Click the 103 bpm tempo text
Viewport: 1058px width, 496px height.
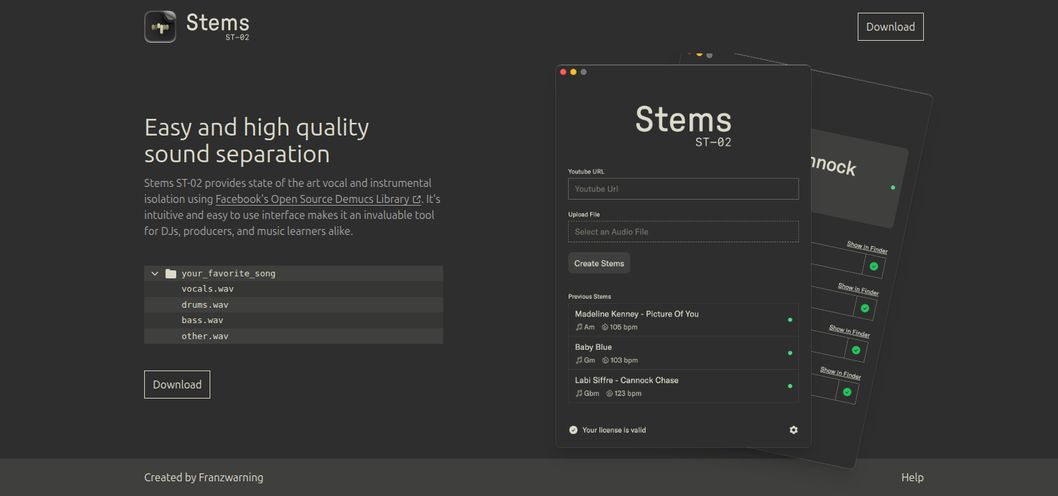click(x=624, y=360)
